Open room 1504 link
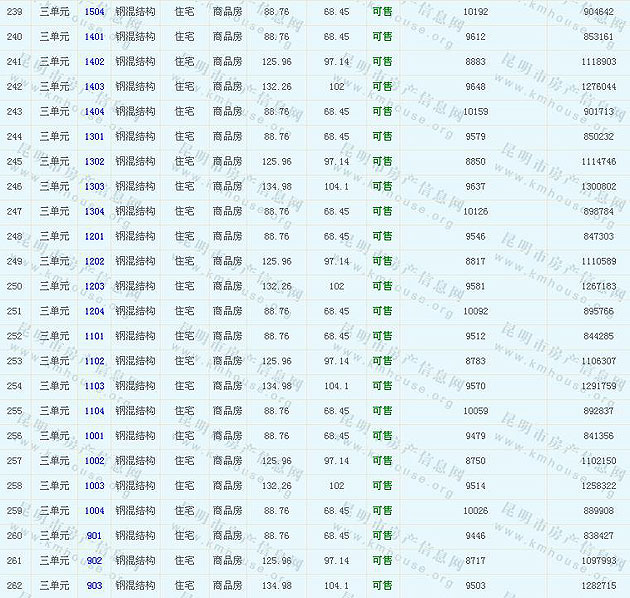 [x=94, y=12]
